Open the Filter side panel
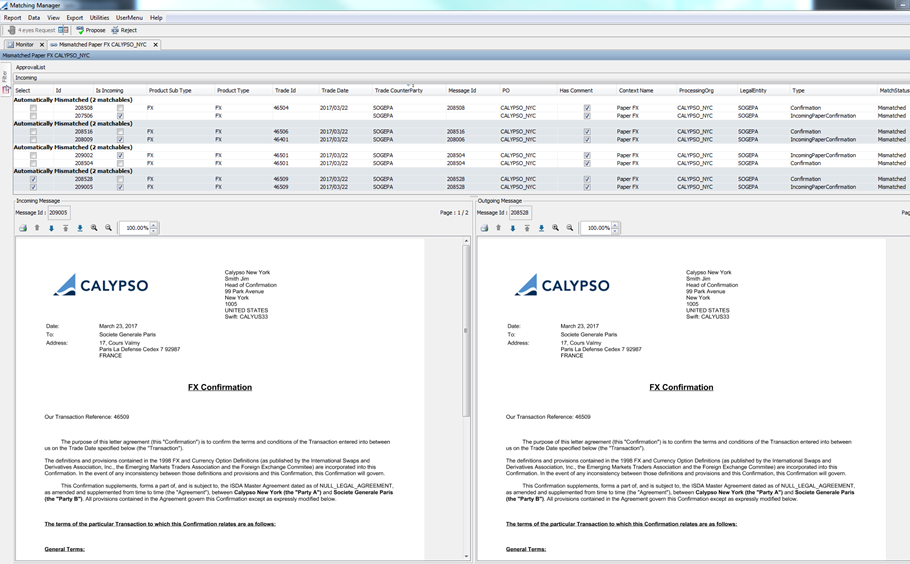910x564 pixels. [x=5, y=76]
